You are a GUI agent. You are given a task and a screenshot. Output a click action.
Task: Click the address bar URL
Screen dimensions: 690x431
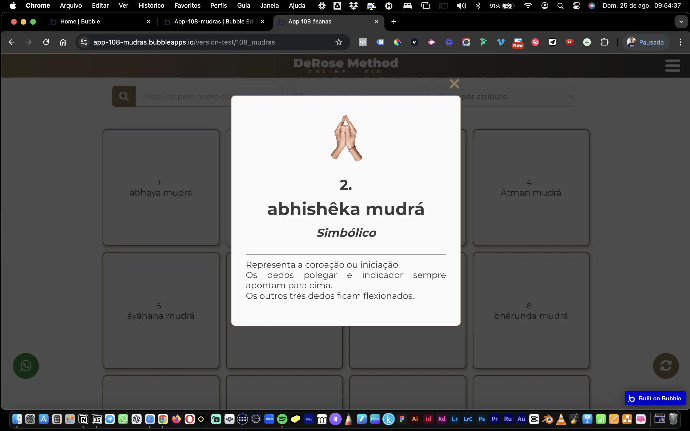[184, 42]
